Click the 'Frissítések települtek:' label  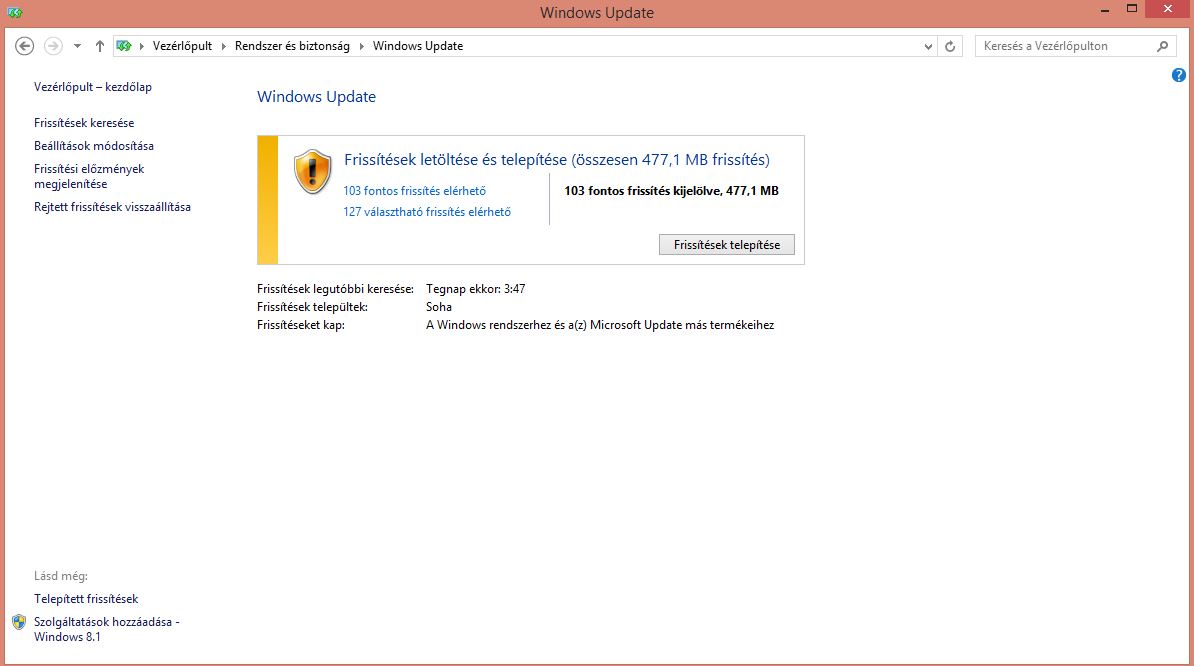[312, 307]
